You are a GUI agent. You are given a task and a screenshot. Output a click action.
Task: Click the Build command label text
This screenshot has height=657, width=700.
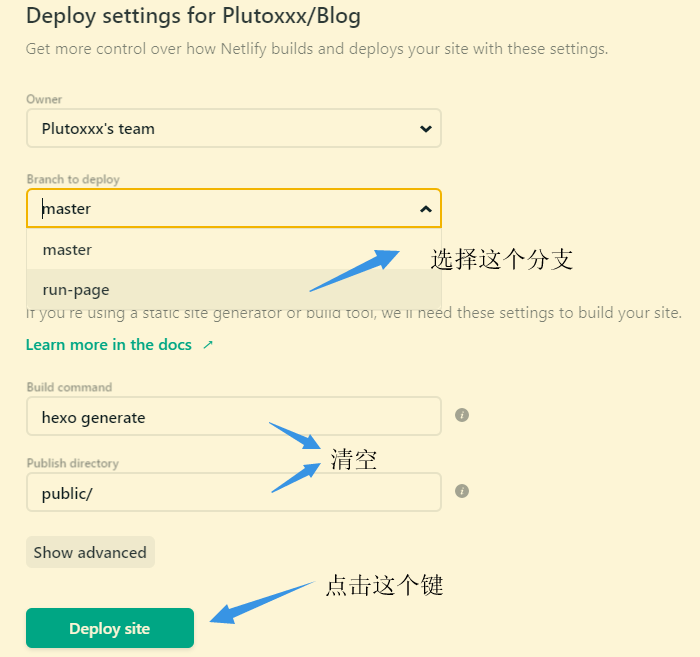(69, 387)
